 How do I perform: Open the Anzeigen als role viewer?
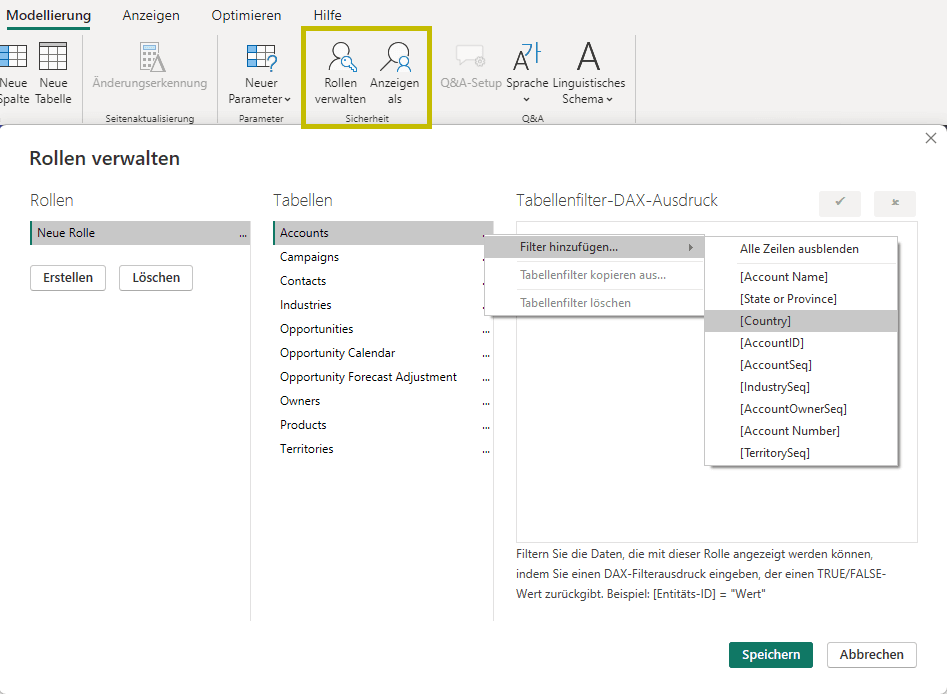[x=394, y=72]
